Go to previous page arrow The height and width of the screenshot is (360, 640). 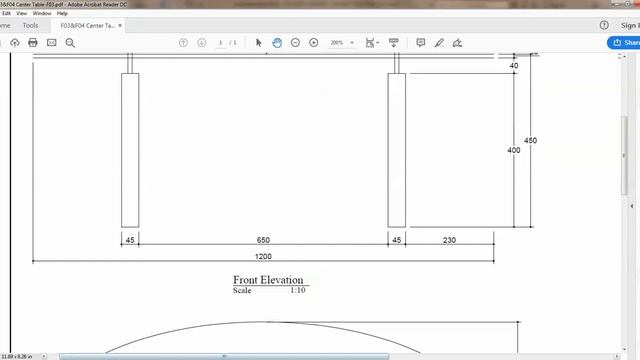183,42
